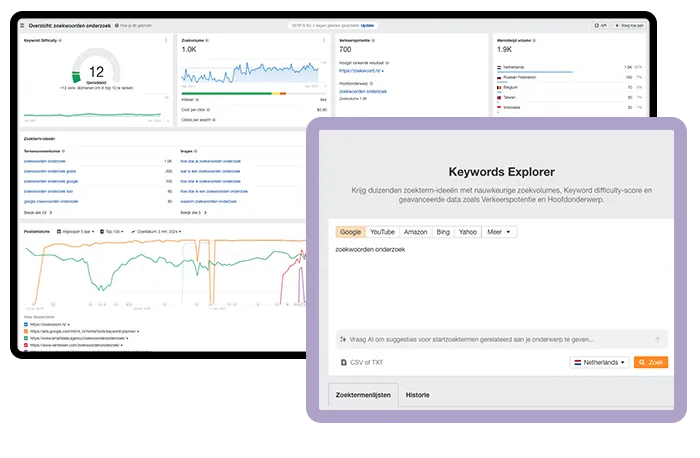Click the Netherlands volume share bar

[x=535, y=71]
